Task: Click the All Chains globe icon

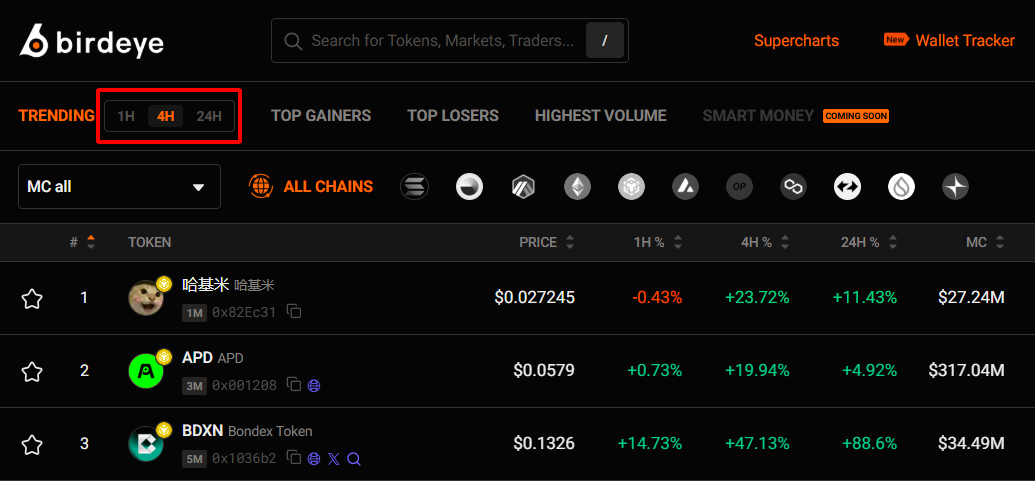Action: tap(260, 187)
